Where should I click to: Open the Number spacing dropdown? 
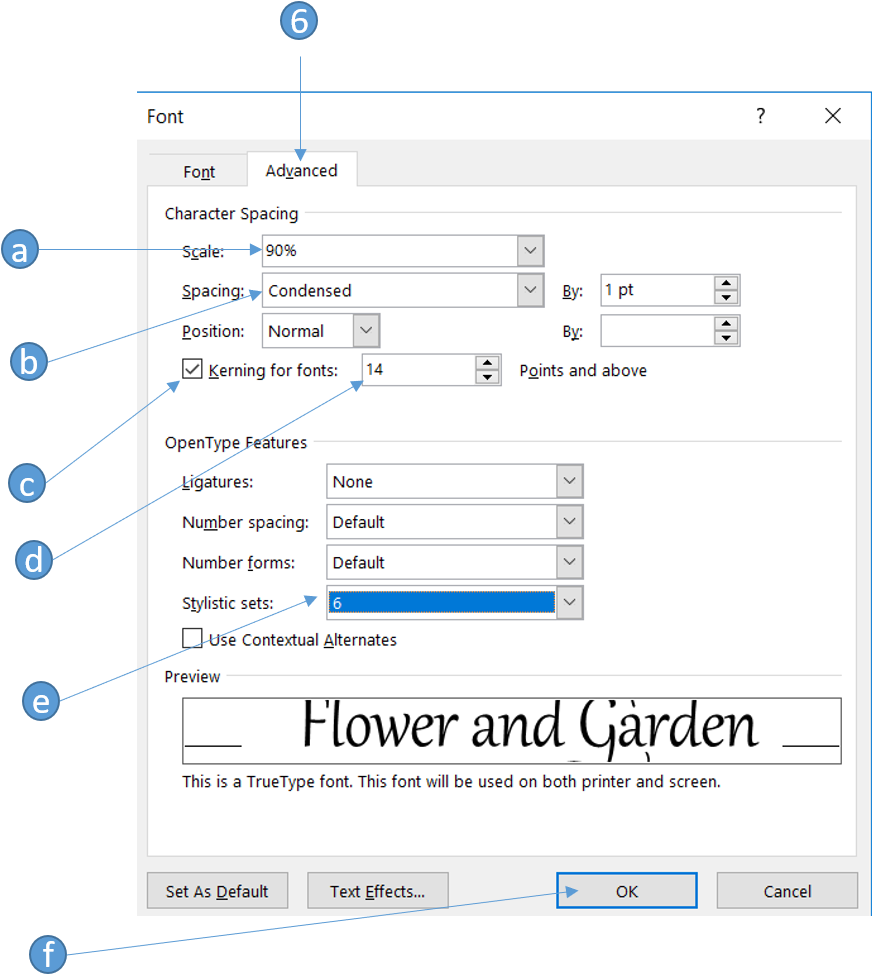[x=570, y=521]
